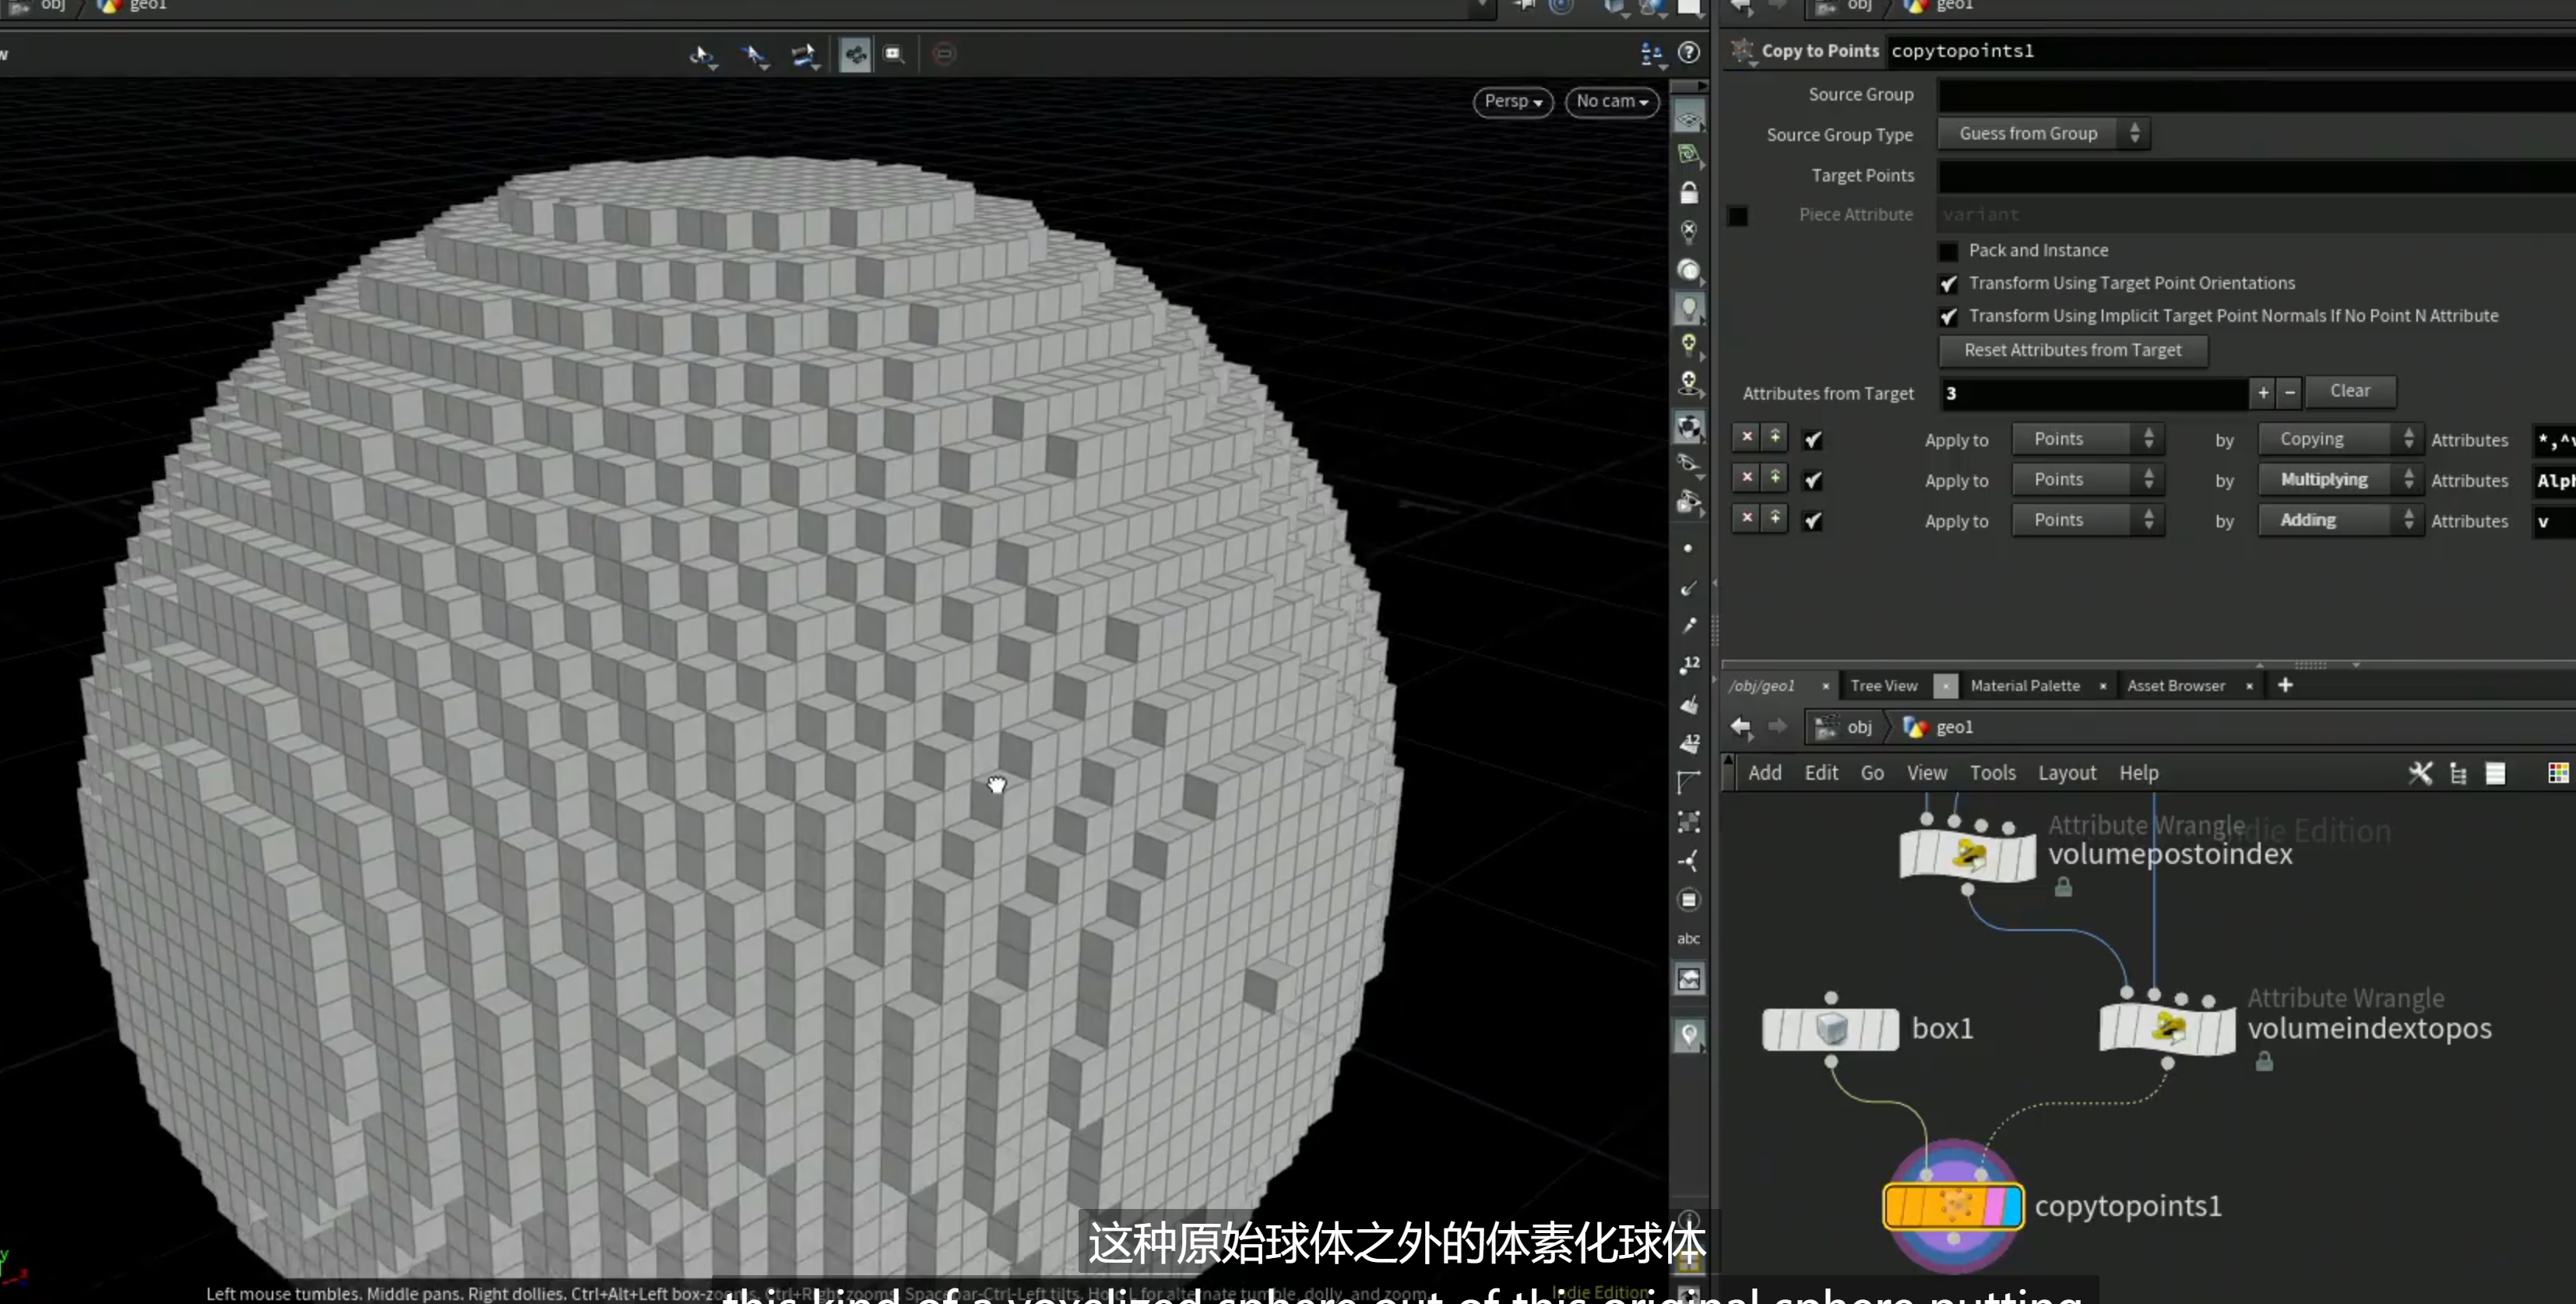Click the viewport display options icon beside help
The image size is (2576, 1304).
pyautogui.click(x=1651, y=54)
